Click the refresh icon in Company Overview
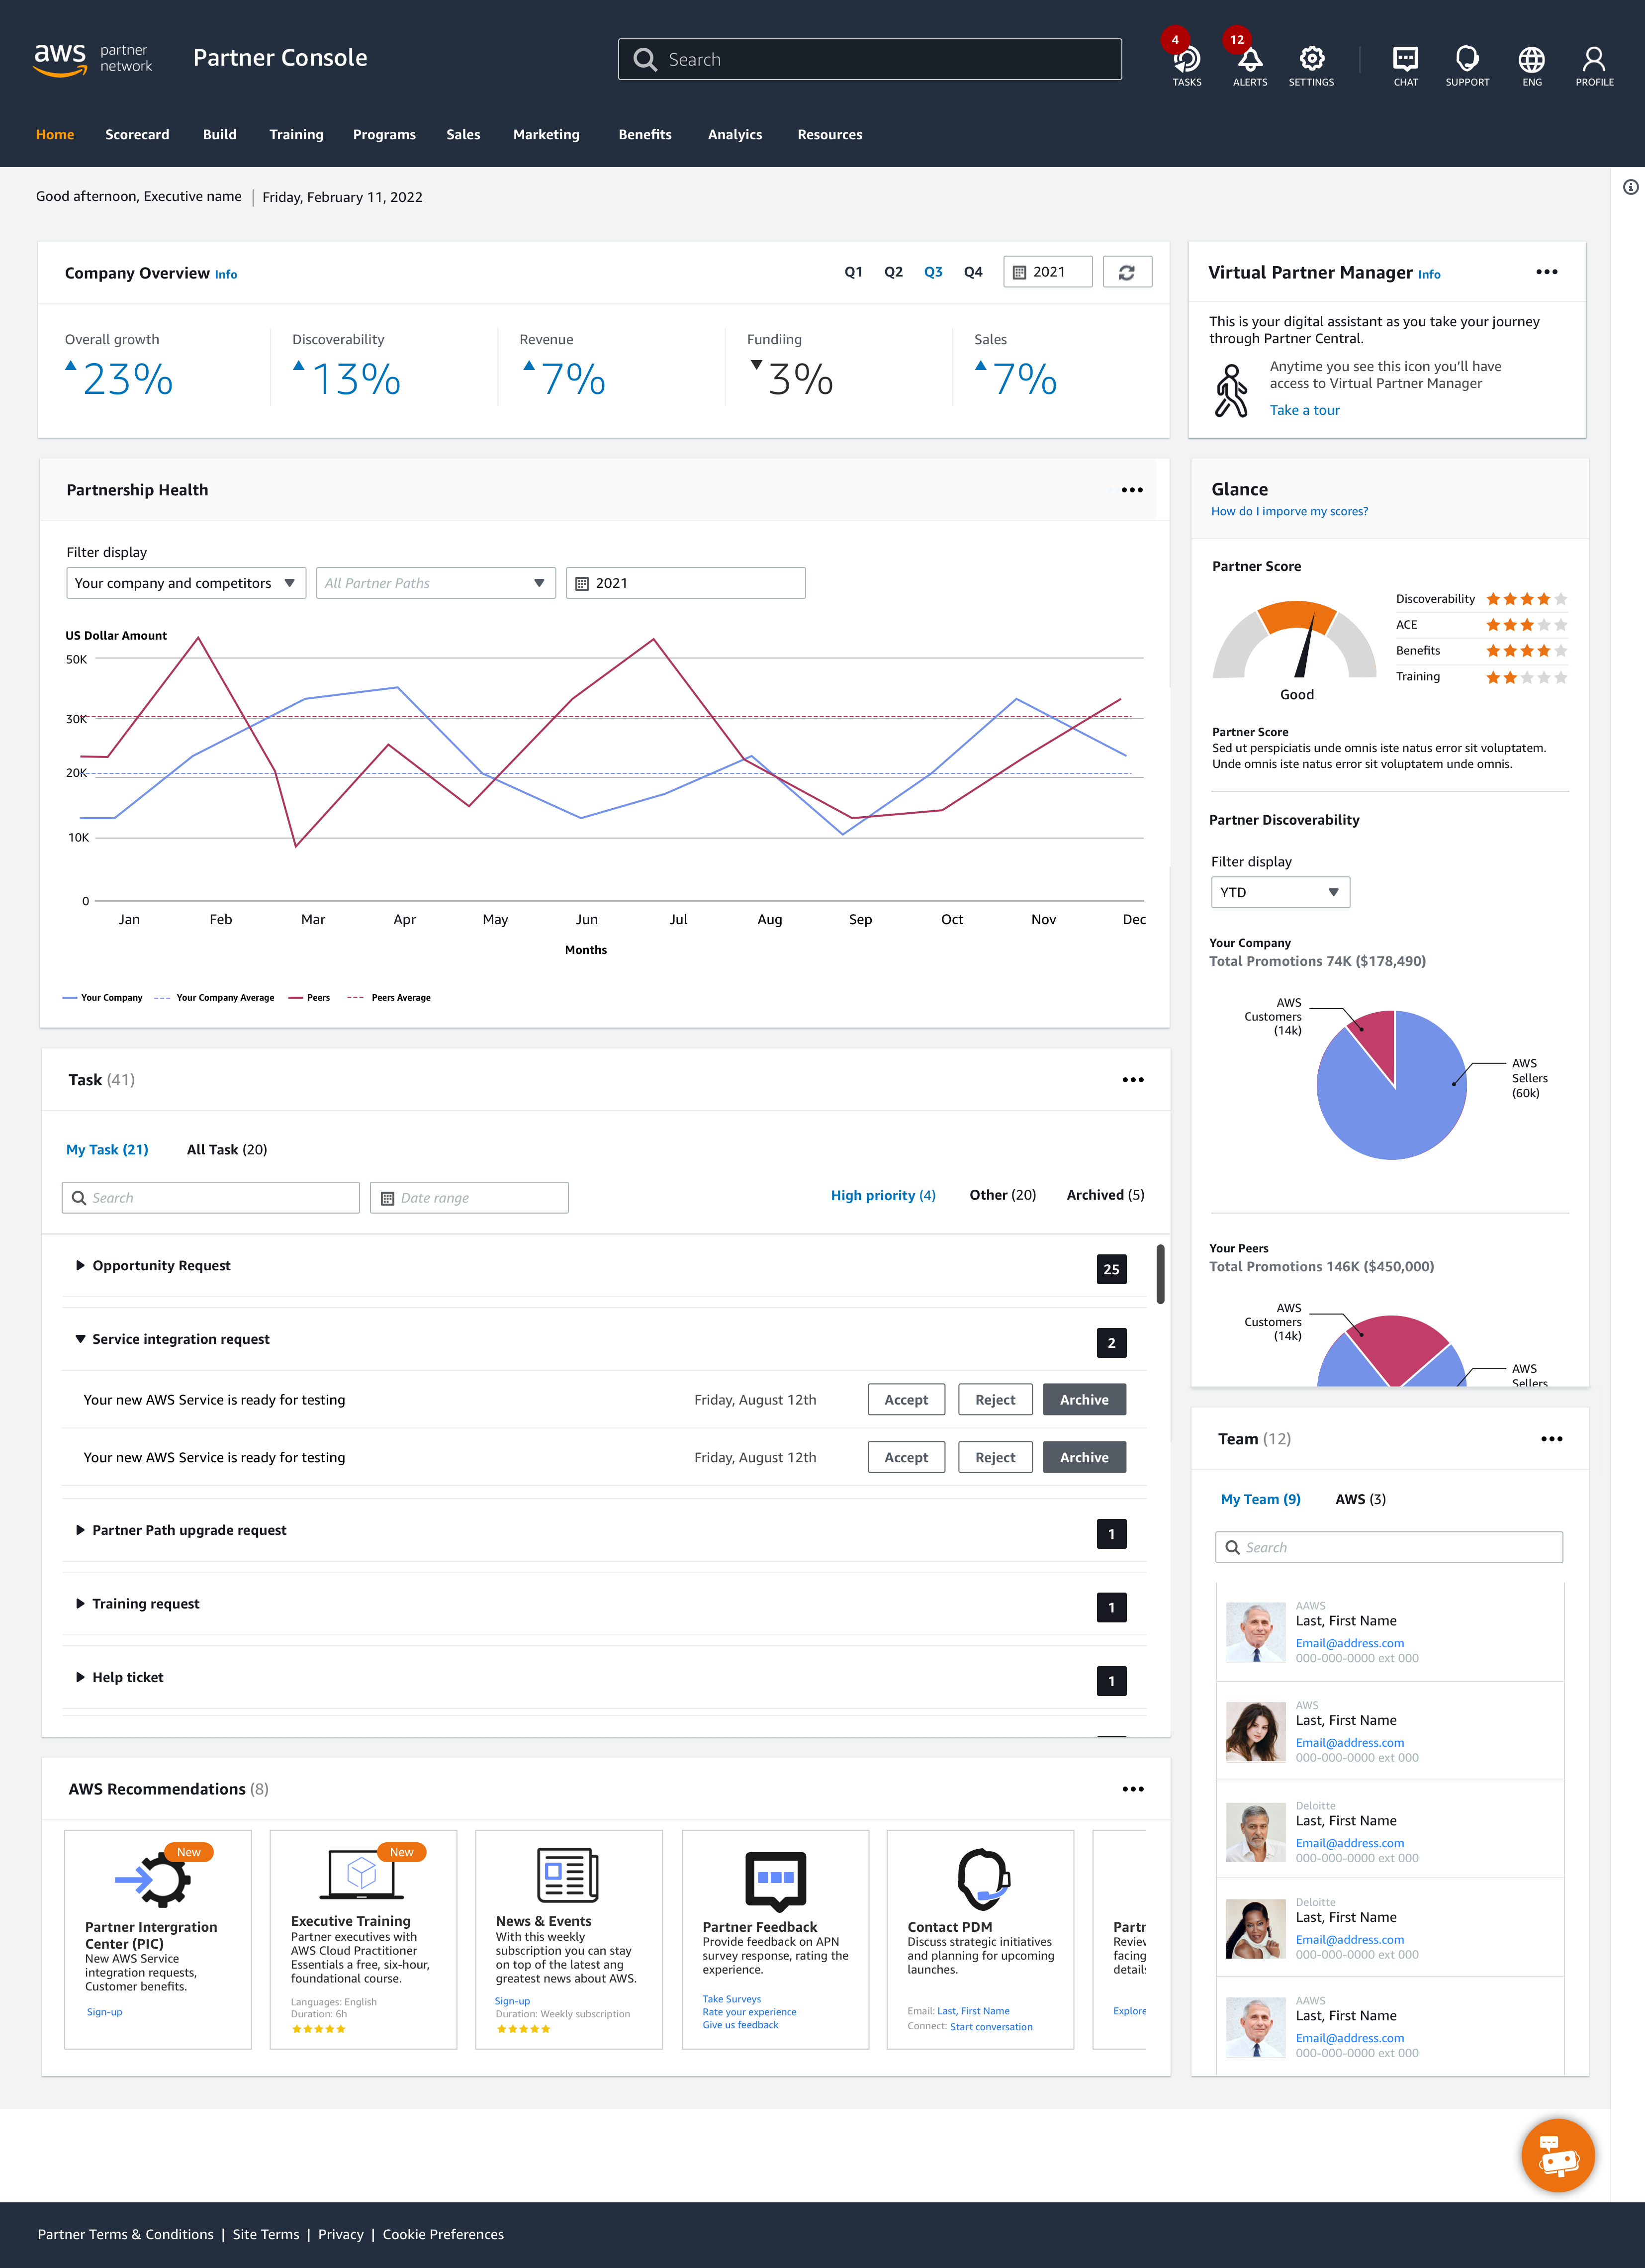This screenshot has width=1645, height=2268. pyautogui.click(x=1127, y=272)
